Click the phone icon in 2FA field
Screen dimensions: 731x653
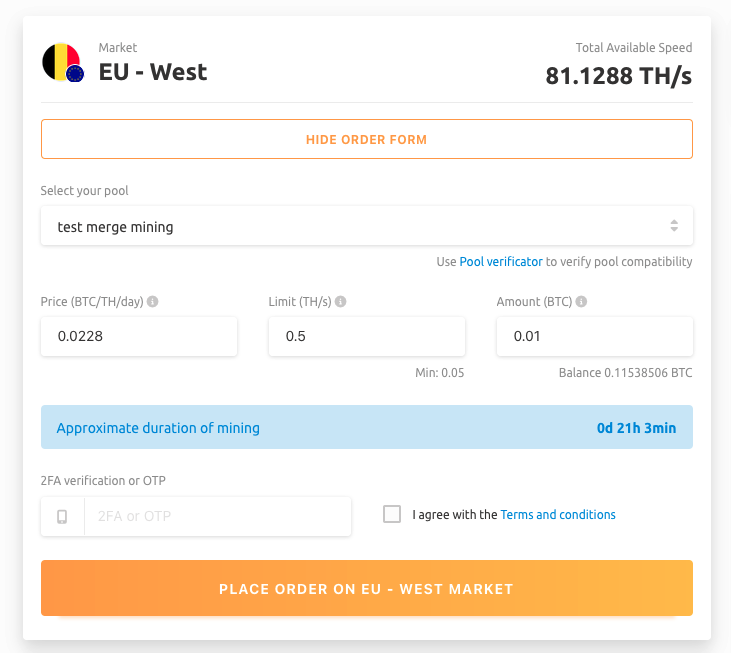pos(62,516)
